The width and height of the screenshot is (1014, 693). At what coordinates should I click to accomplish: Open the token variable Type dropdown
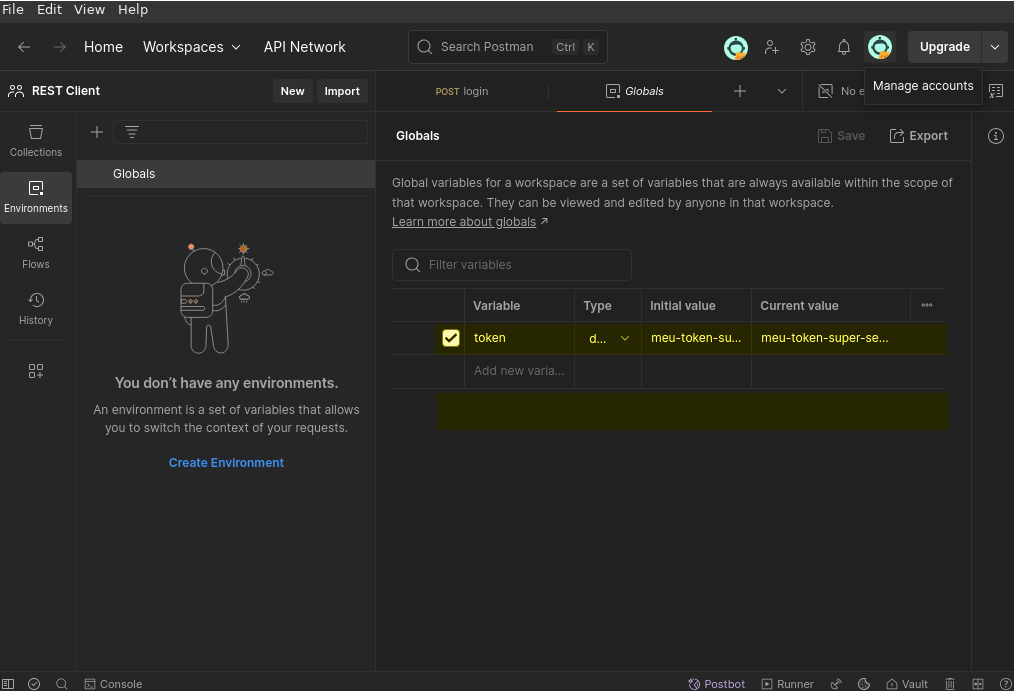click(x=608, y=338)
